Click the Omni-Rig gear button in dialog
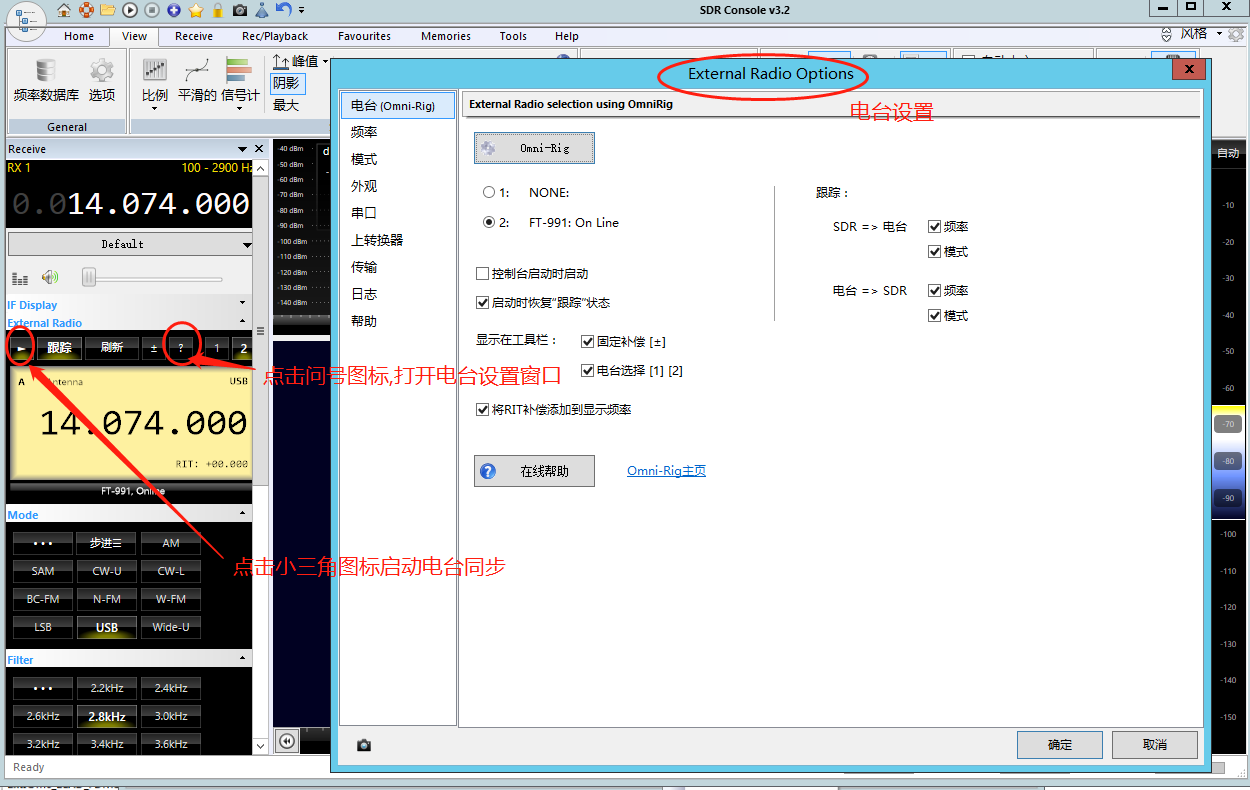 click(x=534, y=148)
